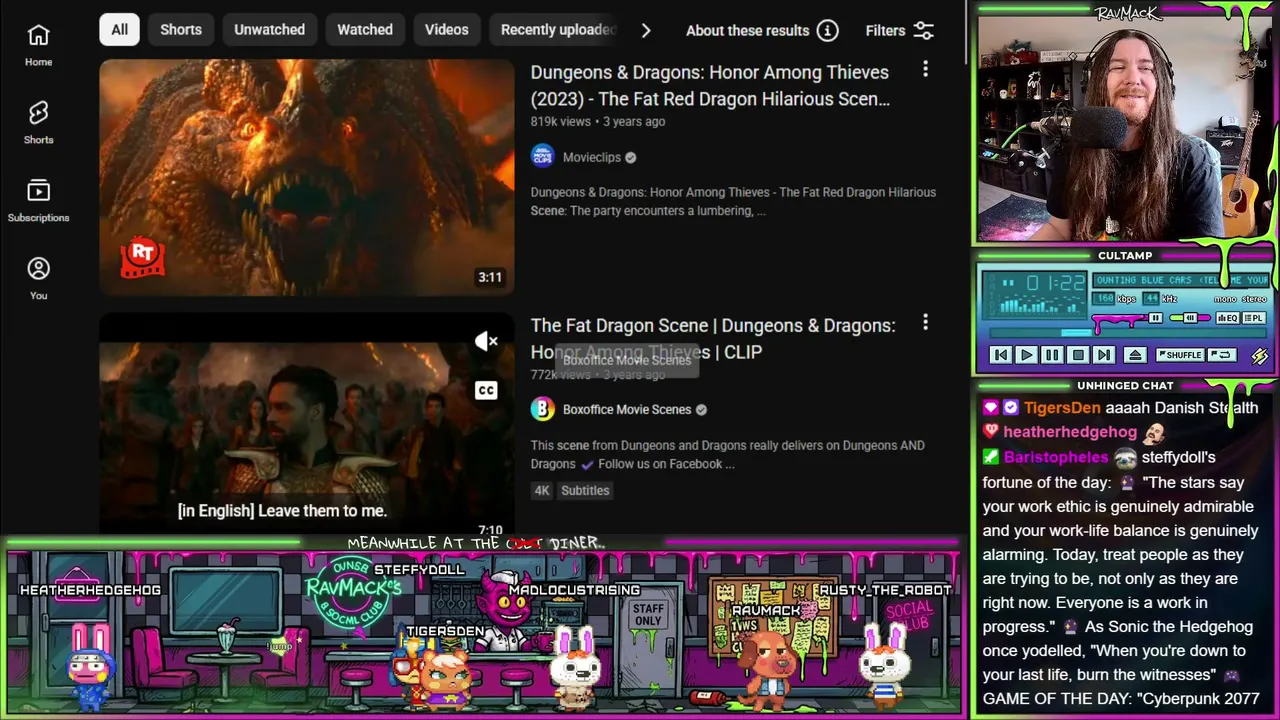Select the Shorts filter chip
The height and width of the screenshot is (720, 1280).
coord(181,30)
